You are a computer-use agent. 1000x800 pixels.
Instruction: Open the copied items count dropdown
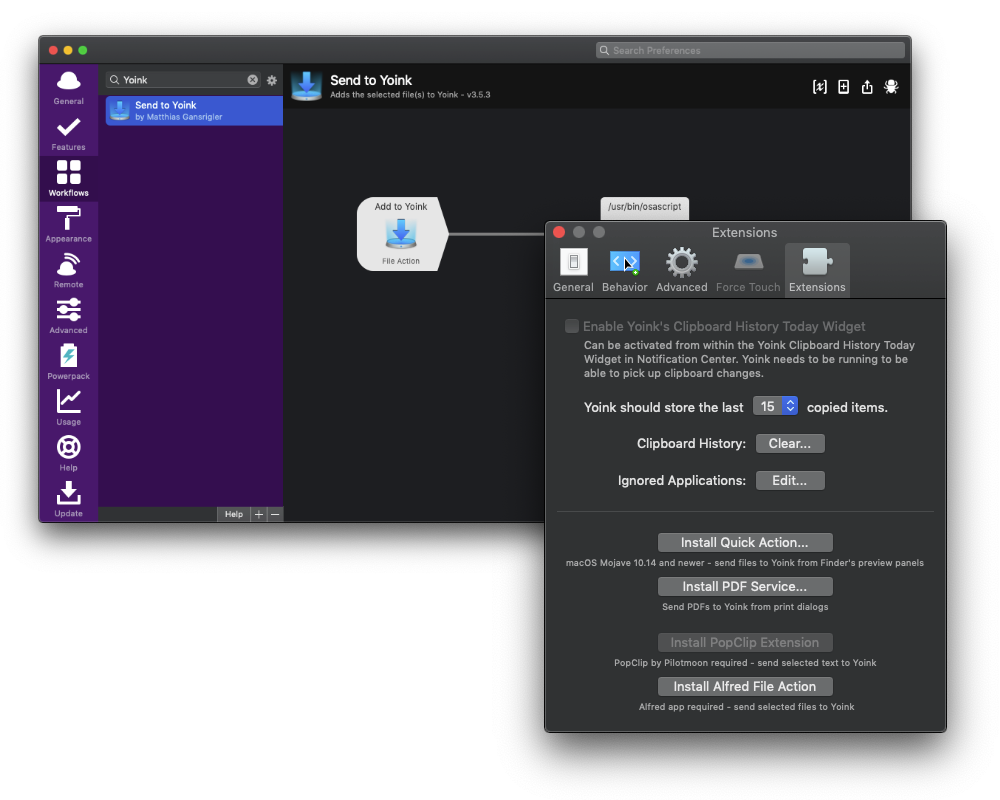tap(775, 406)
